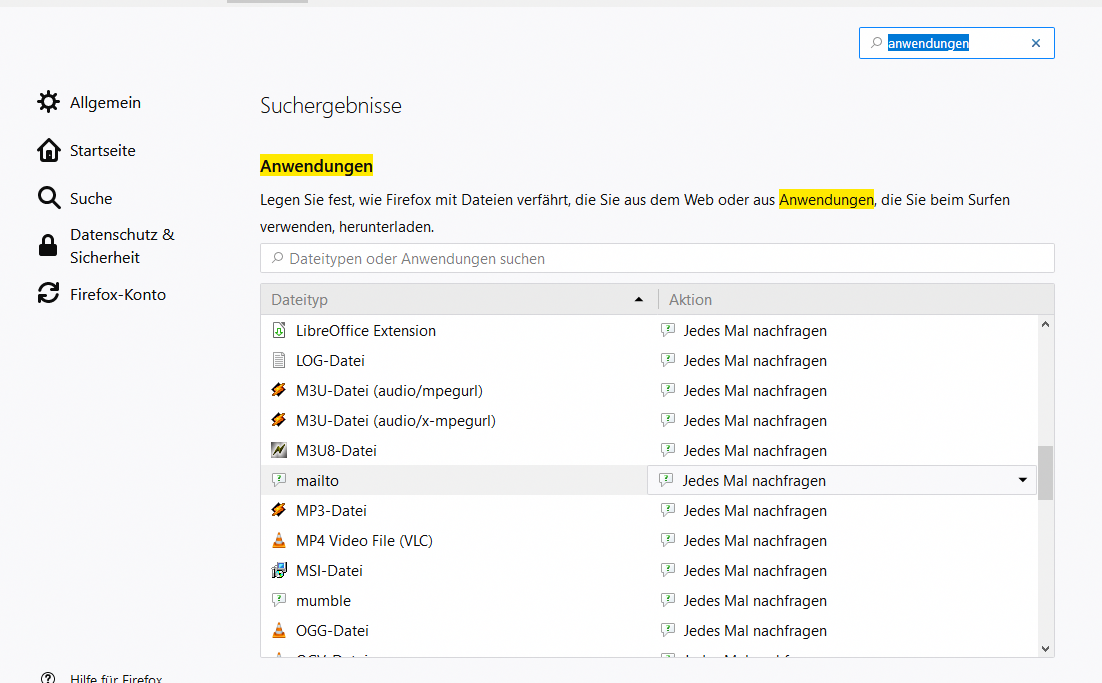Click the LibreOffice Extension file icon
This screenshot has height=683, width=1102.
pos(279,331)
